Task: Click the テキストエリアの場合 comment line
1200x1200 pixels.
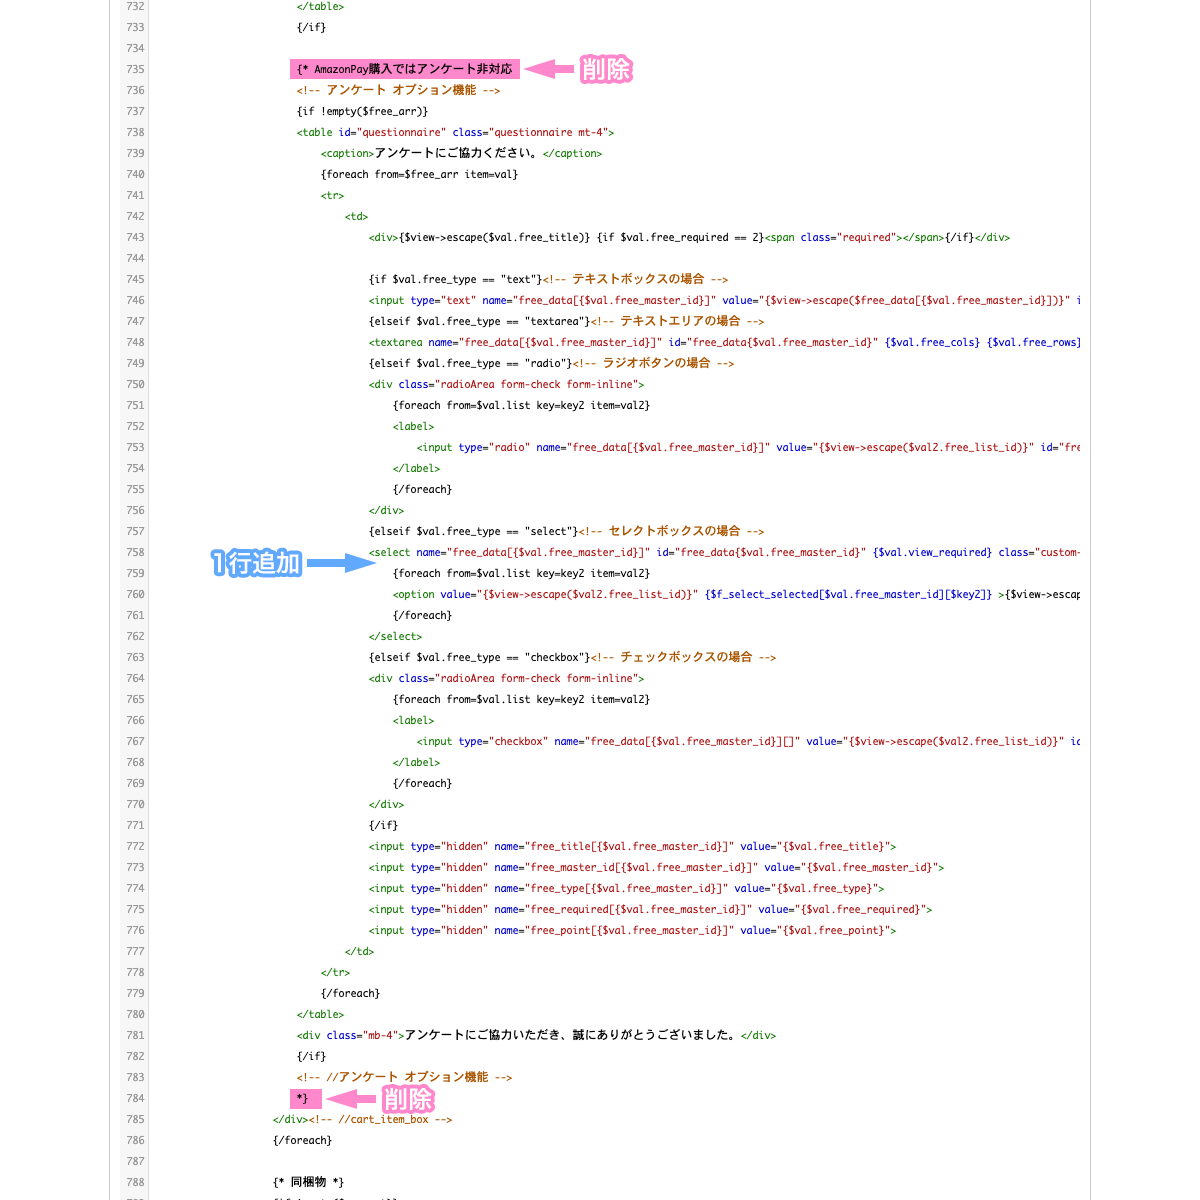Action: [x=566, y=321]
